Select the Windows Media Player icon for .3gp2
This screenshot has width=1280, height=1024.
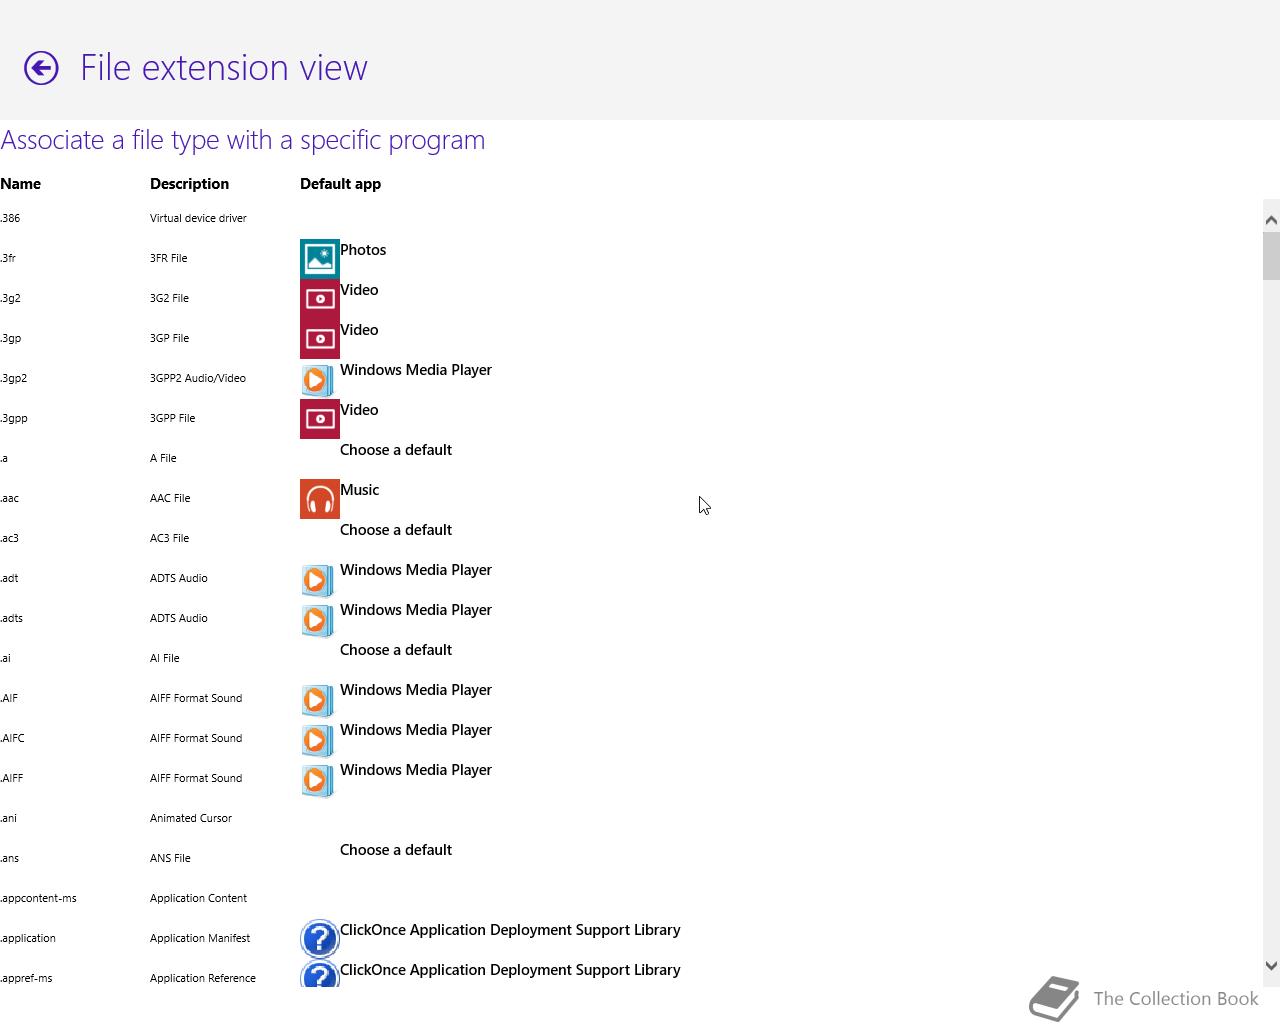point(317,380)
